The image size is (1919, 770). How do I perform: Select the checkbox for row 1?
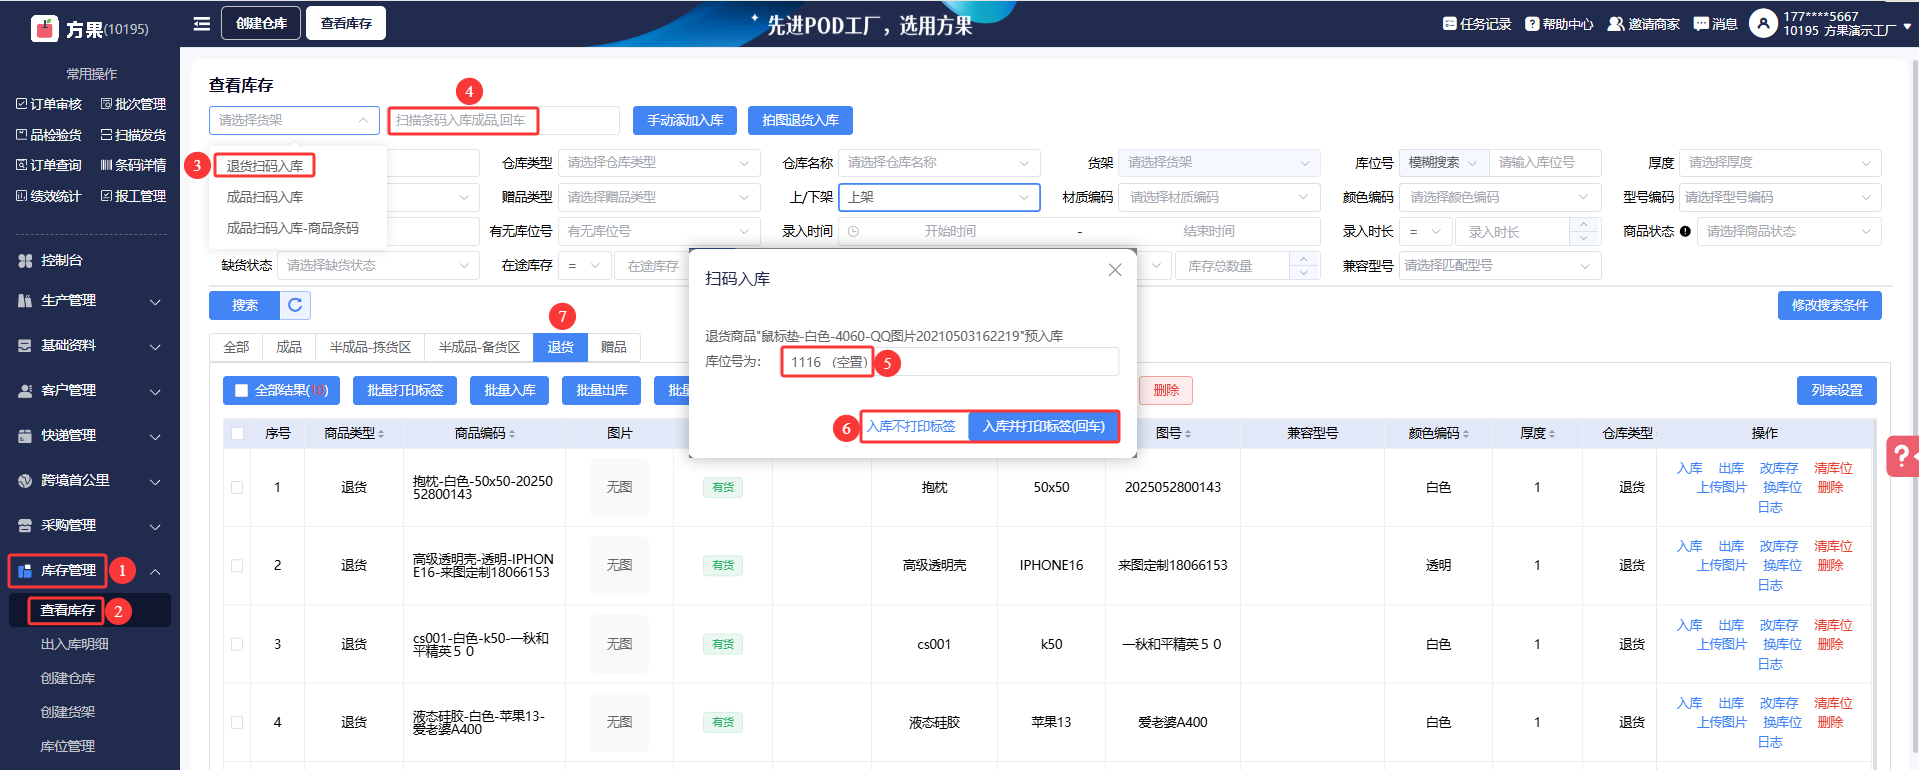click(x=237, y=487)
